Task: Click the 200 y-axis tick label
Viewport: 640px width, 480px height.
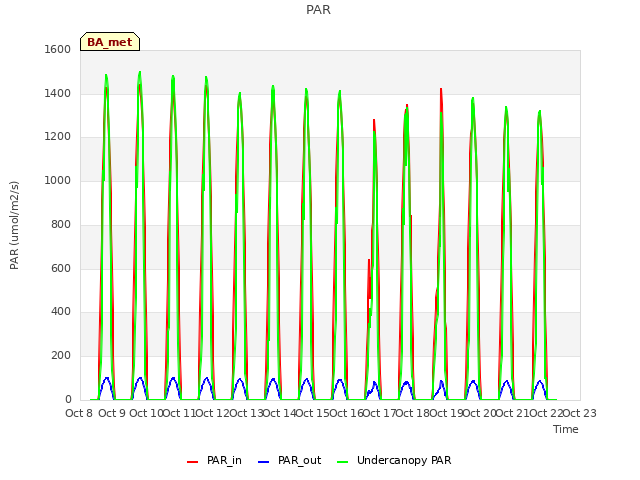Action: point(61,356)
